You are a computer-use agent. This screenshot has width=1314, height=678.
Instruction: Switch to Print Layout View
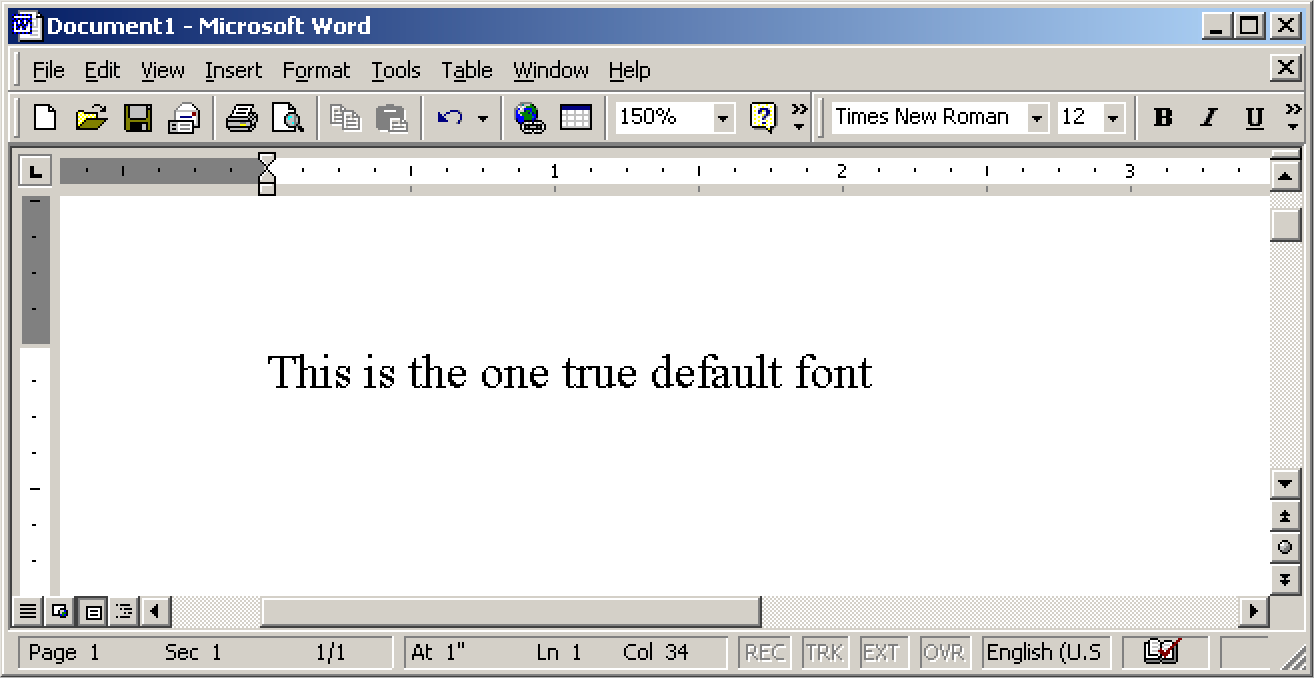[92, 610]
